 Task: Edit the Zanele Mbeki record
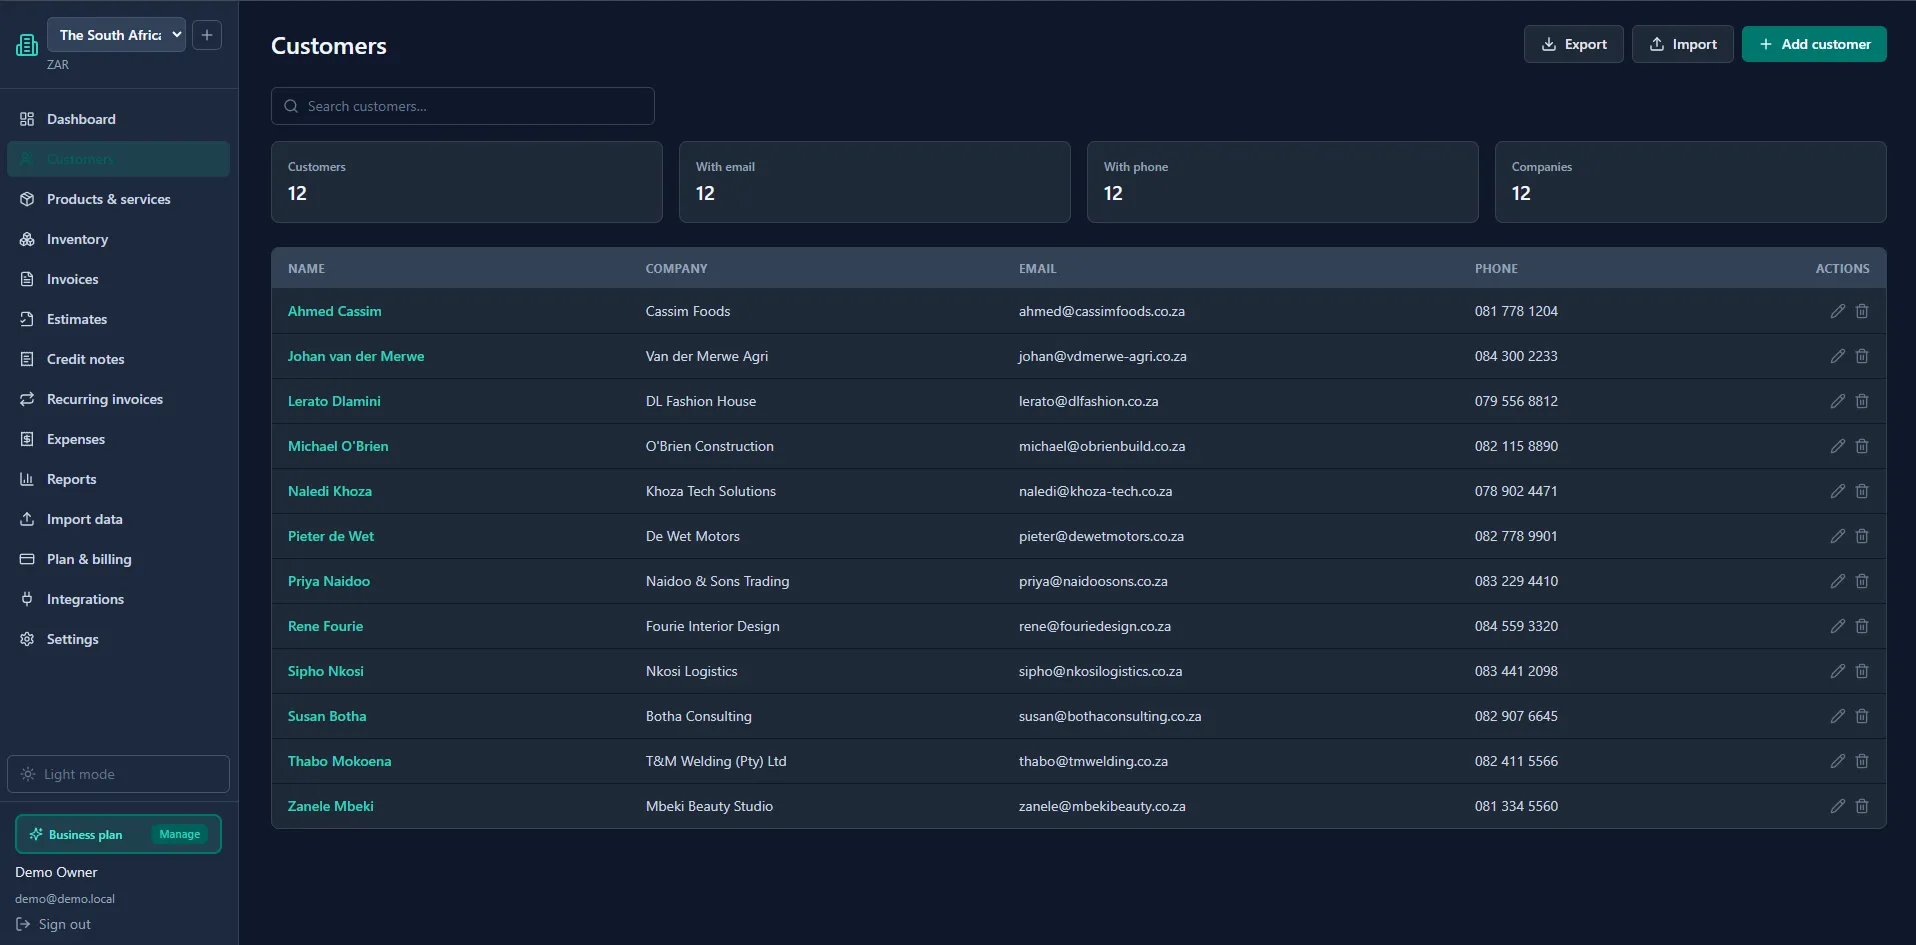pos(1838,806)
